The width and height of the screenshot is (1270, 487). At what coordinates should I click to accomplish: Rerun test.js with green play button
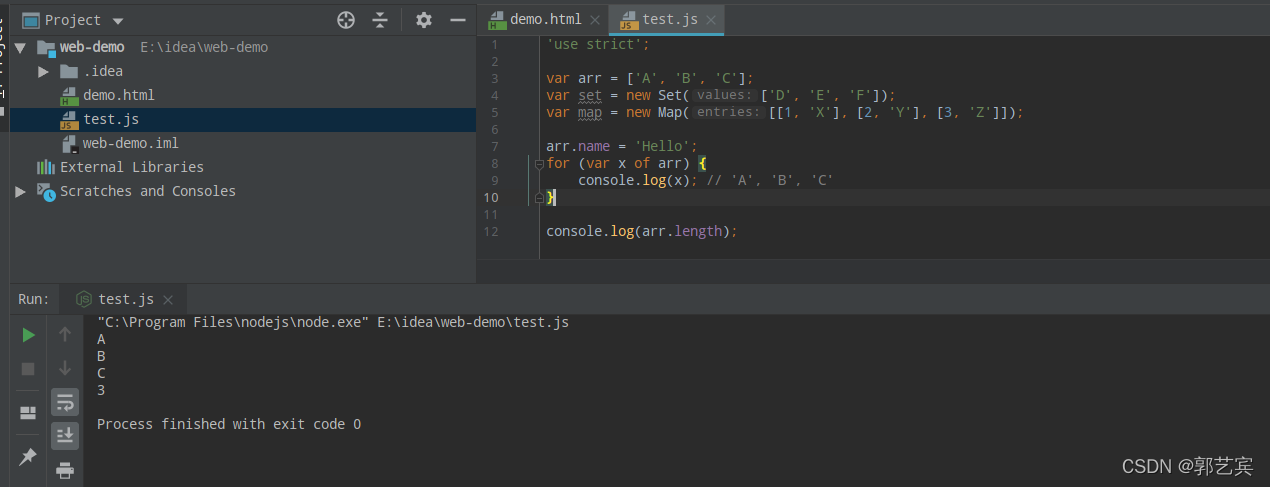click(28, 335)
